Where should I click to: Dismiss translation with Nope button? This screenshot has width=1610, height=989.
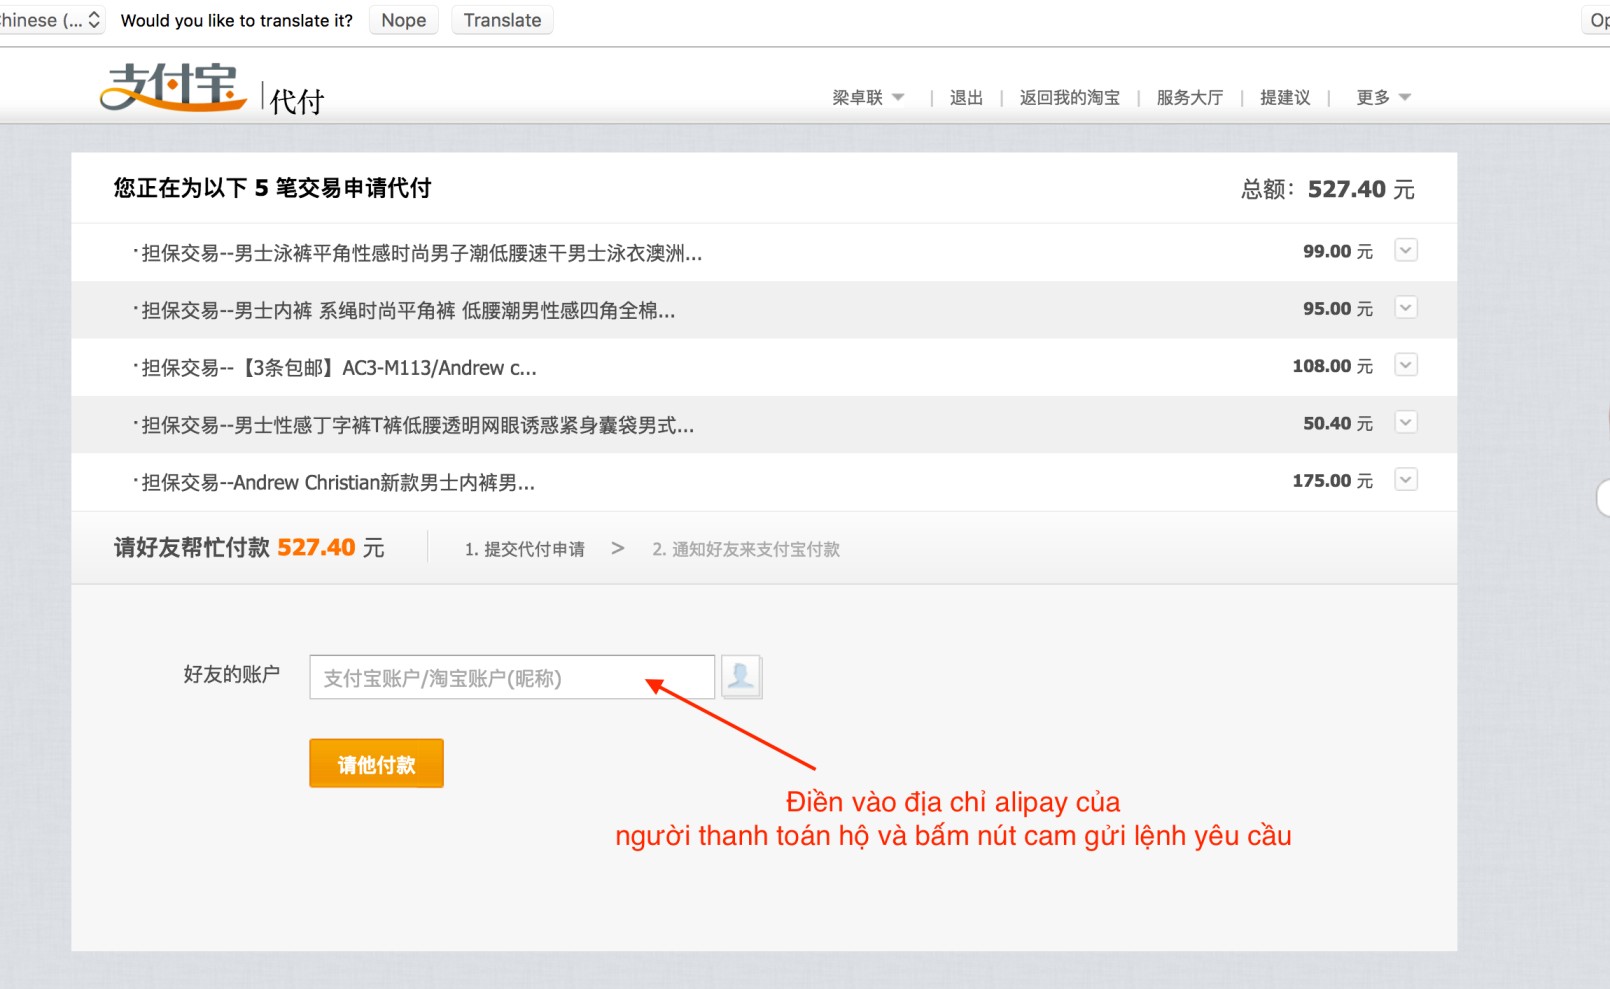[x=403, y=20]
